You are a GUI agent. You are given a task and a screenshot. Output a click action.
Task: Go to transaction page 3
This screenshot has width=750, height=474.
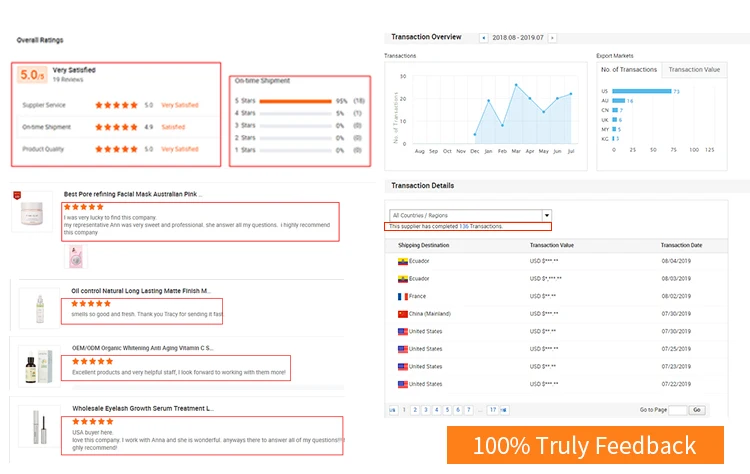point(426,410)
